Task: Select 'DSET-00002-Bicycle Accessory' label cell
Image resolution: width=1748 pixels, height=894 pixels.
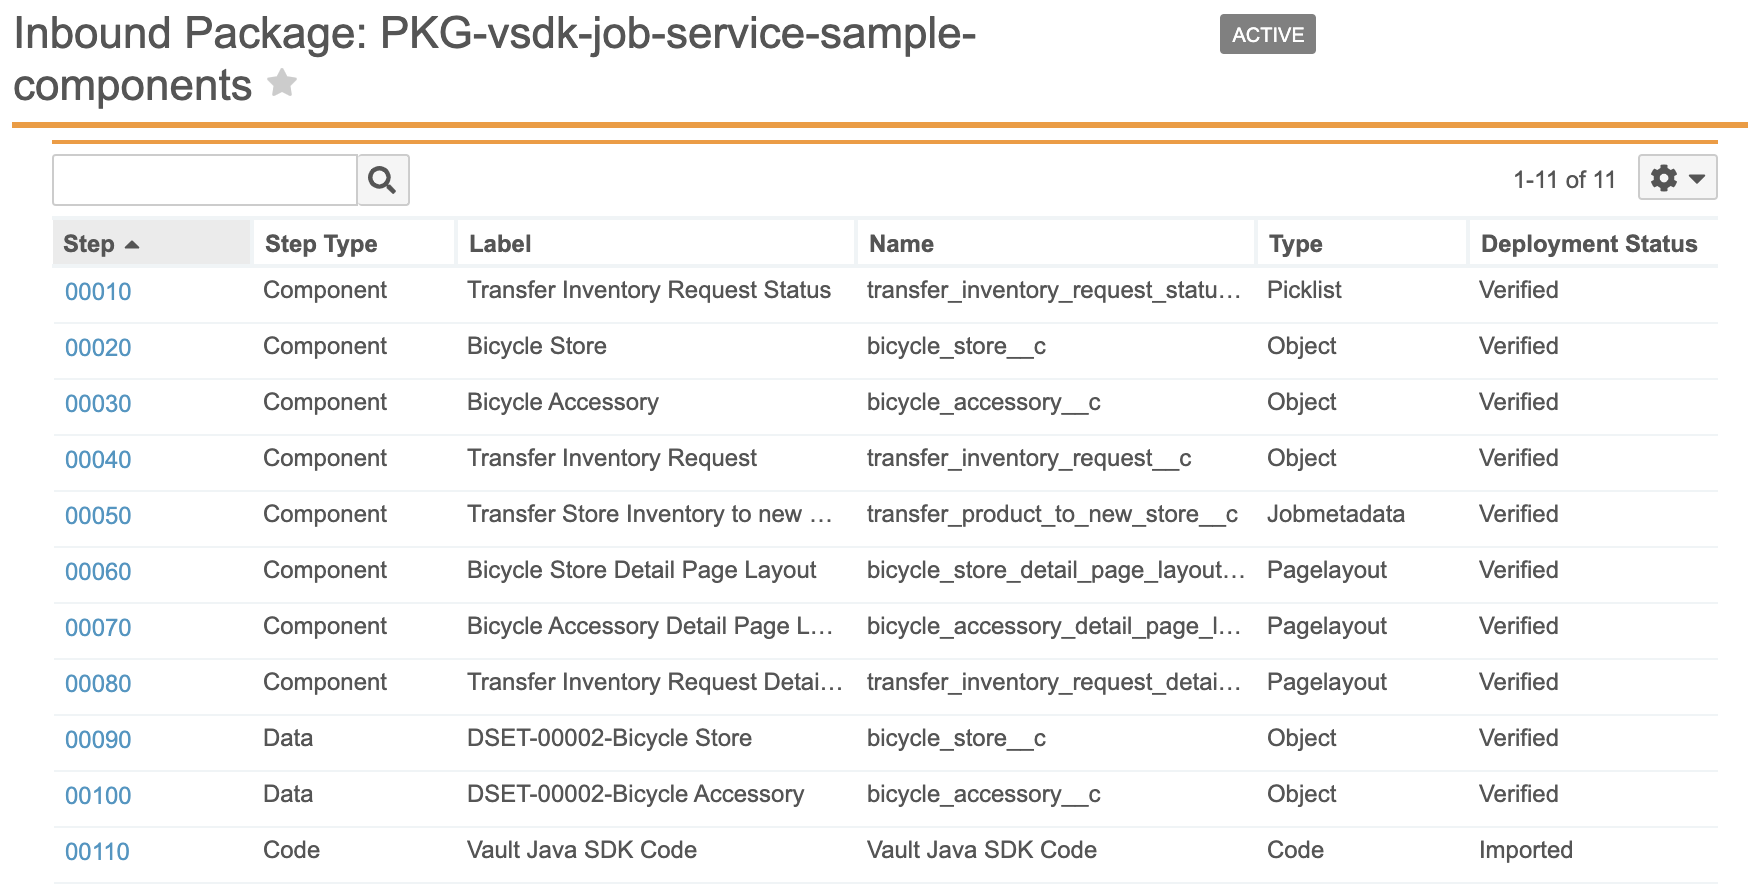Action: click(636, 794)
